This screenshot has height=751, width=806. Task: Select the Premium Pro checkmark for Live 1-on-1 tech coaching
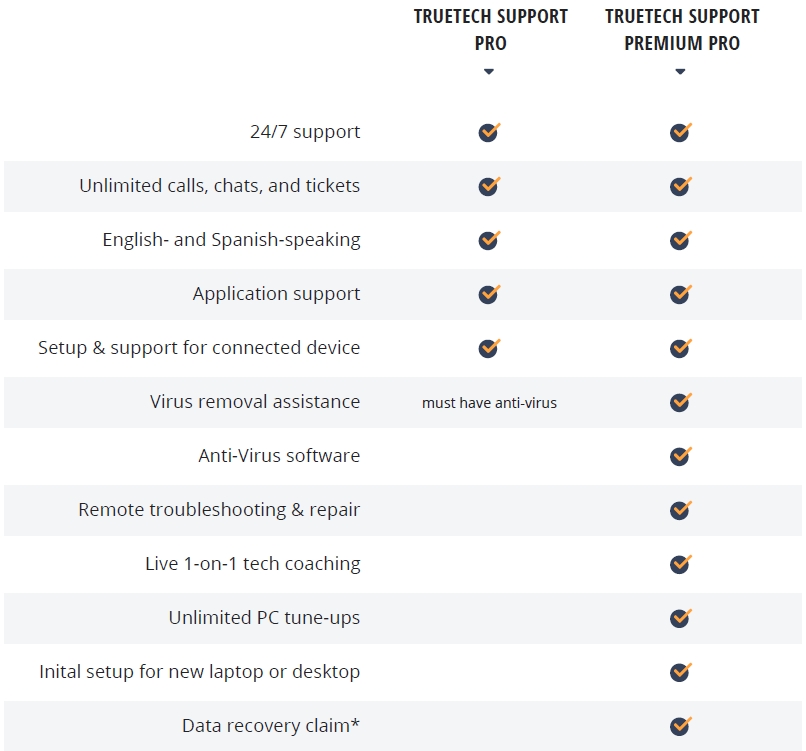(681, 564)
